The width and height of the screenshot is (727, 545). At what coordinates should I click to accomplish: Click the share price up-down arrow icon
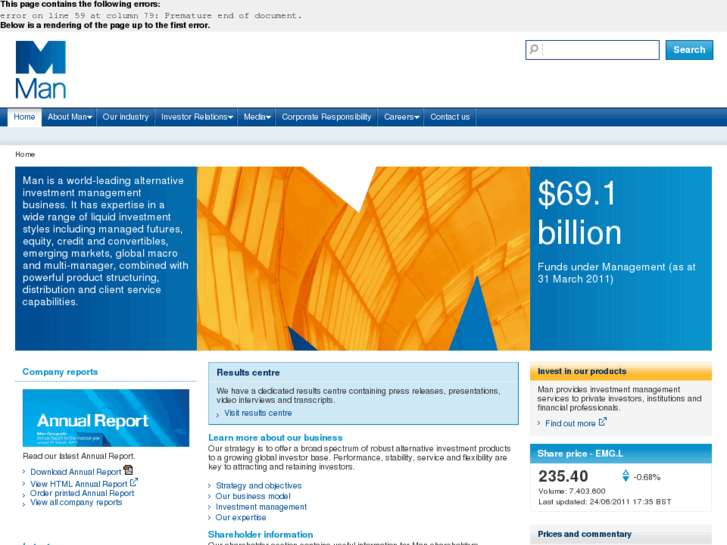625,475
